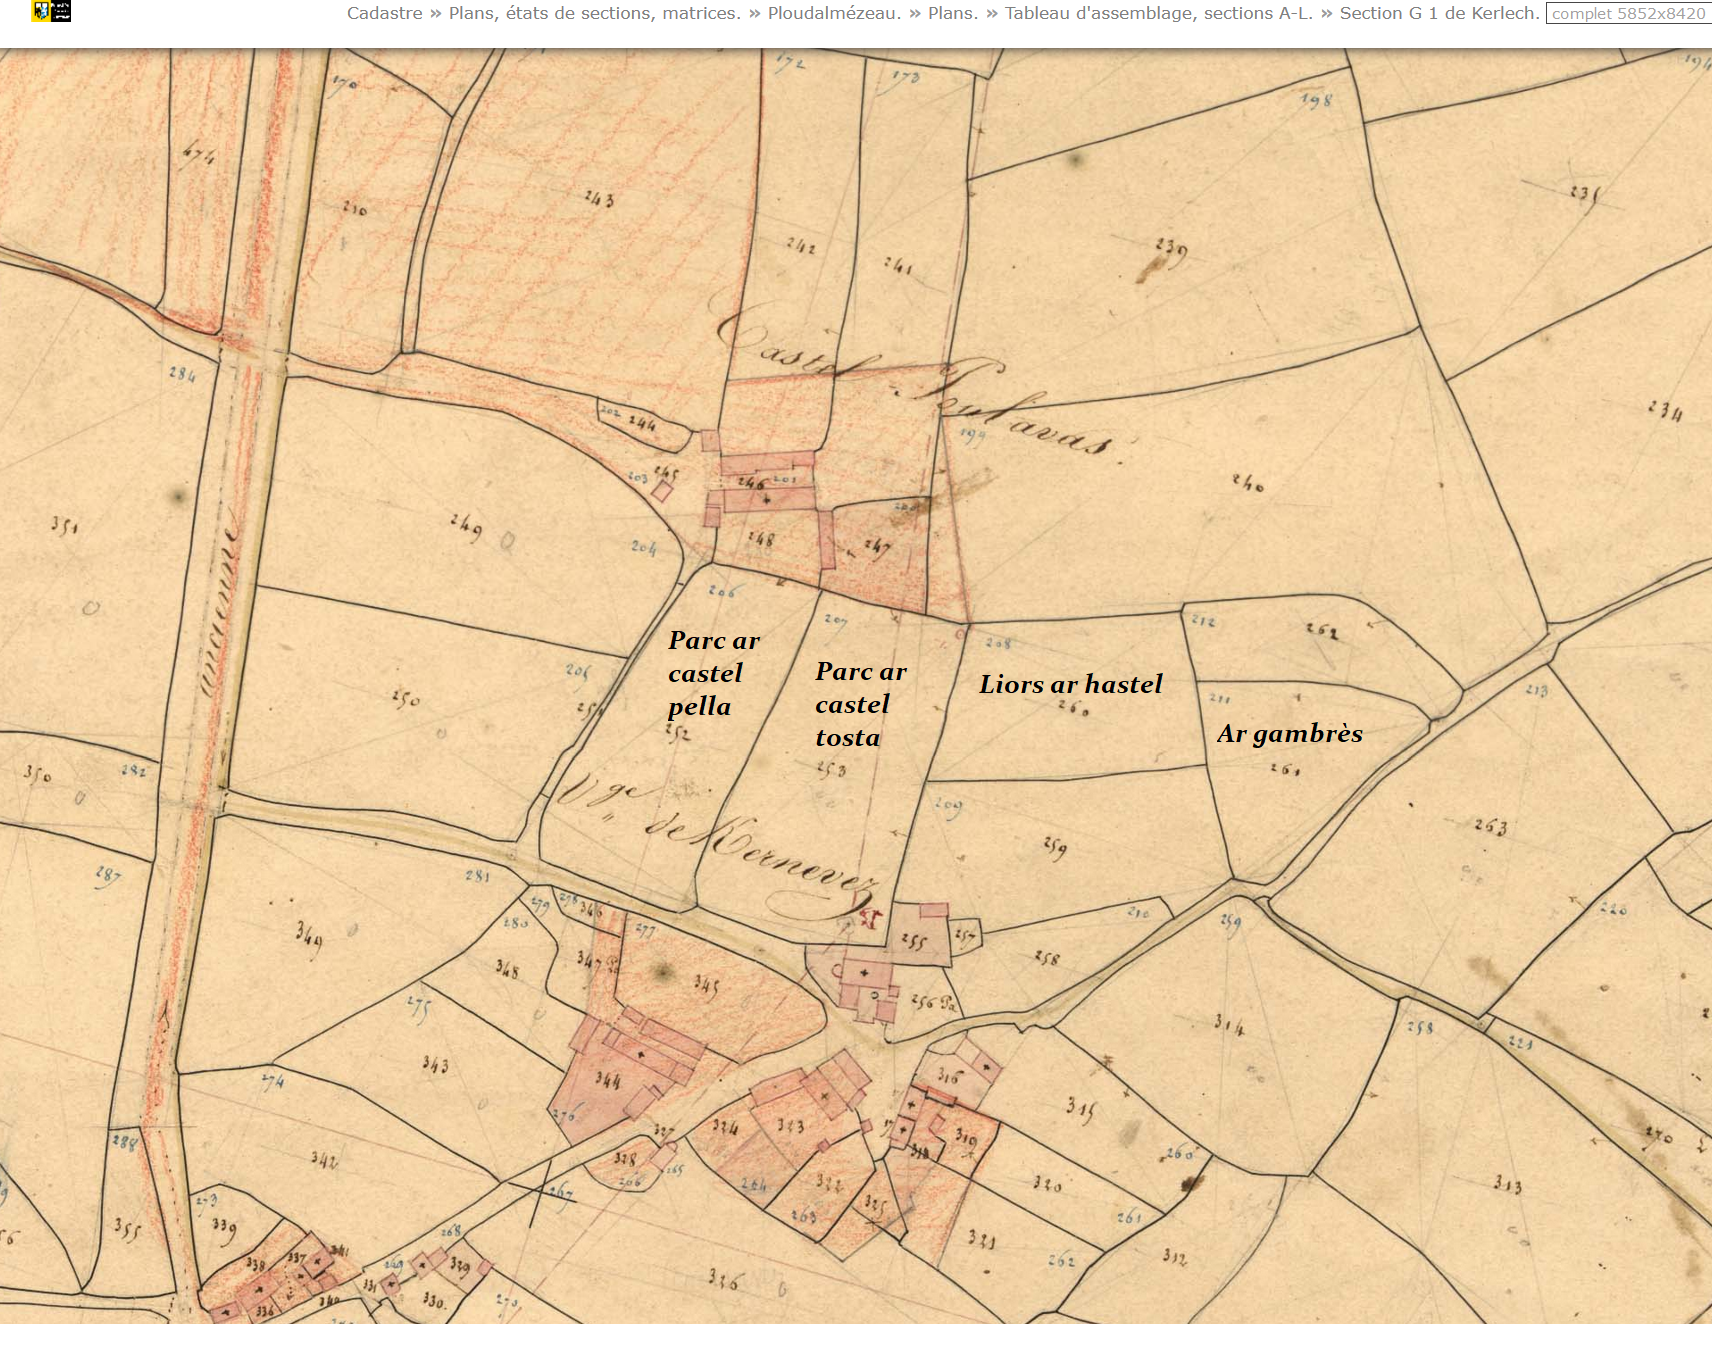Viewport: 1732px width, 1356px height.
Task: Open the 'Plans.' breadcrumb link
Action: (x=952, y=13)
